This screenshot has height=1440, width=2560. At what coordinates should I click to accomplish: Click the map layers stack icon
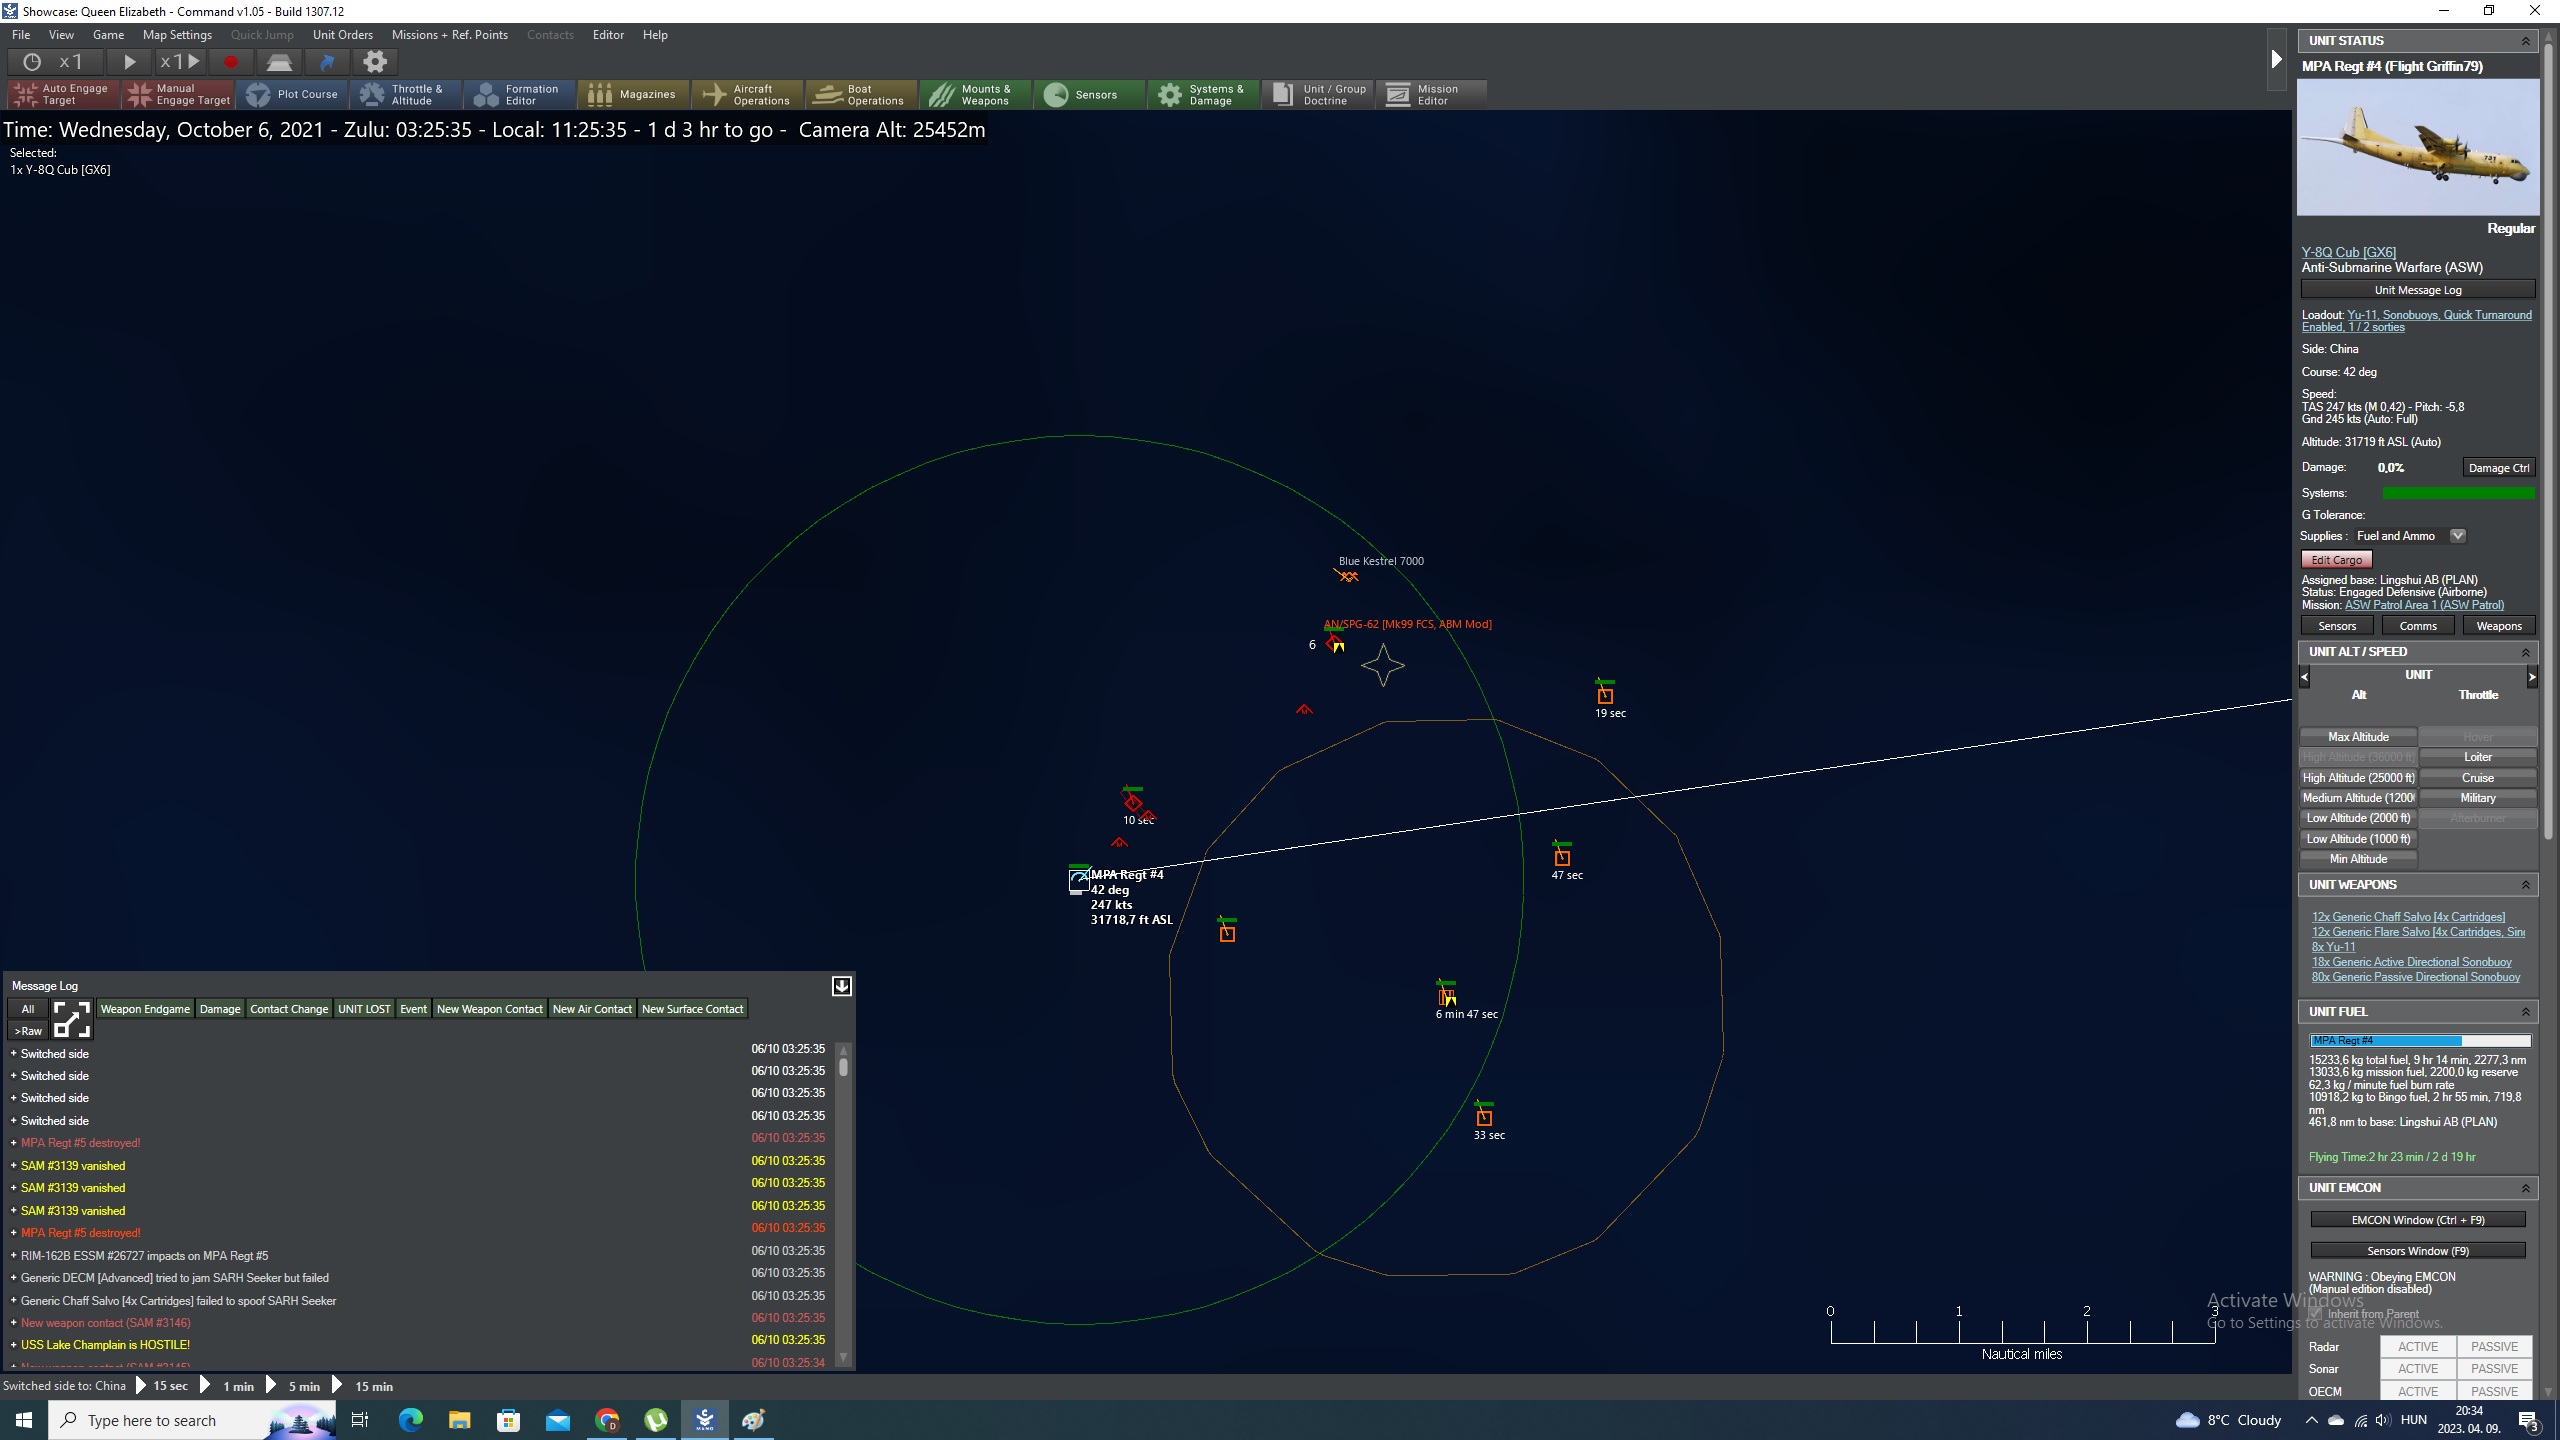[279, 62]
